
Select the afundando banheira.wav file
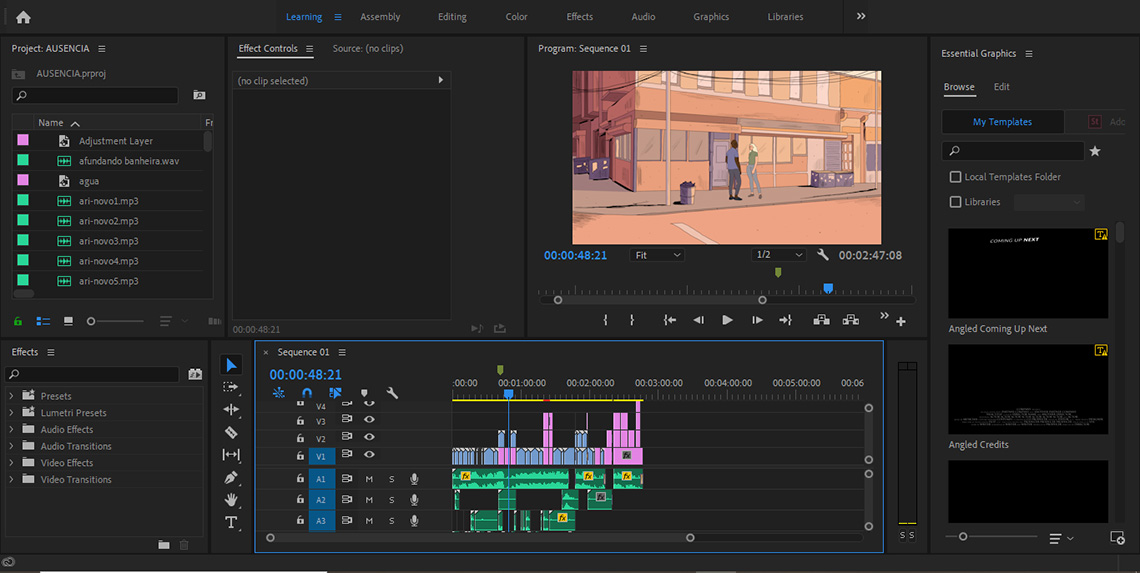click(129, 161)
